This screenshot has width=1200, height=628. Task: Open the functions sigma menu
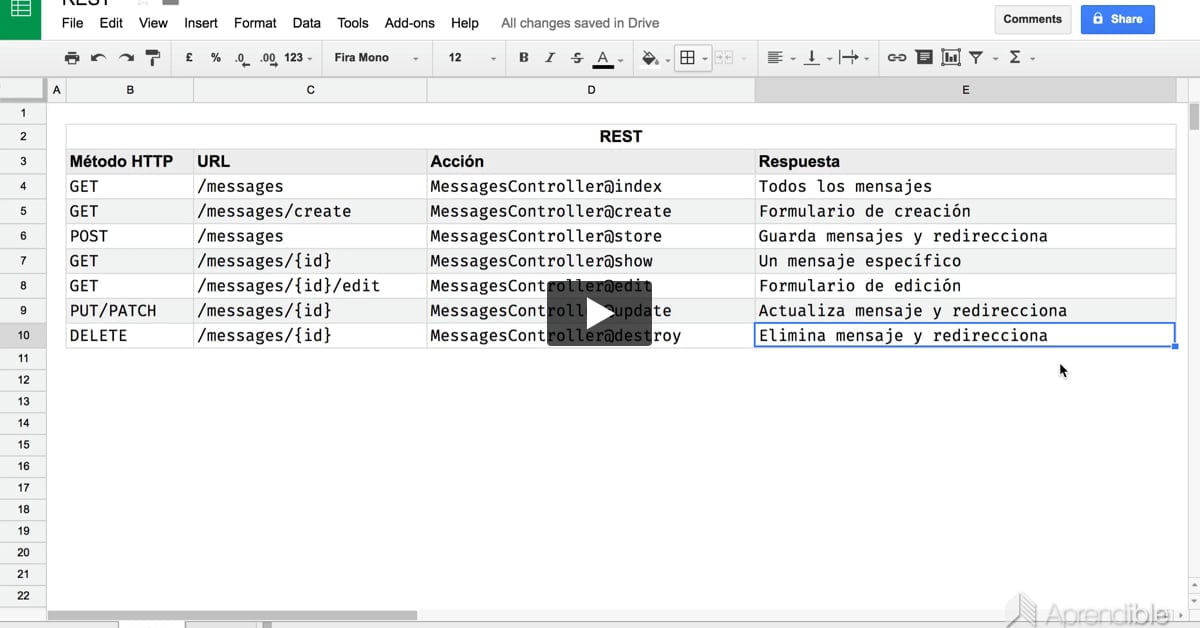click(1021, 58)
